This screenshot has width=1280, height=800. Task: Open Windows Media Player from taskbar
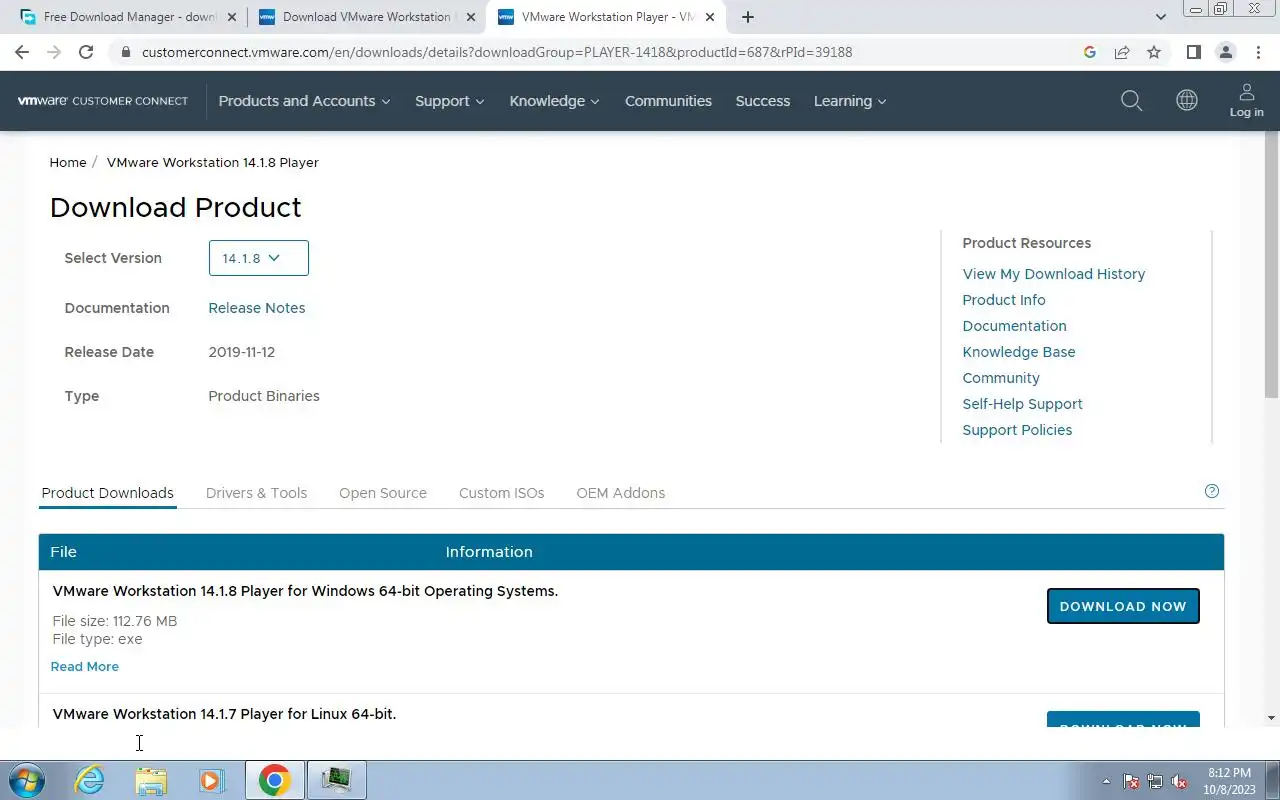[x=212, y=780]
